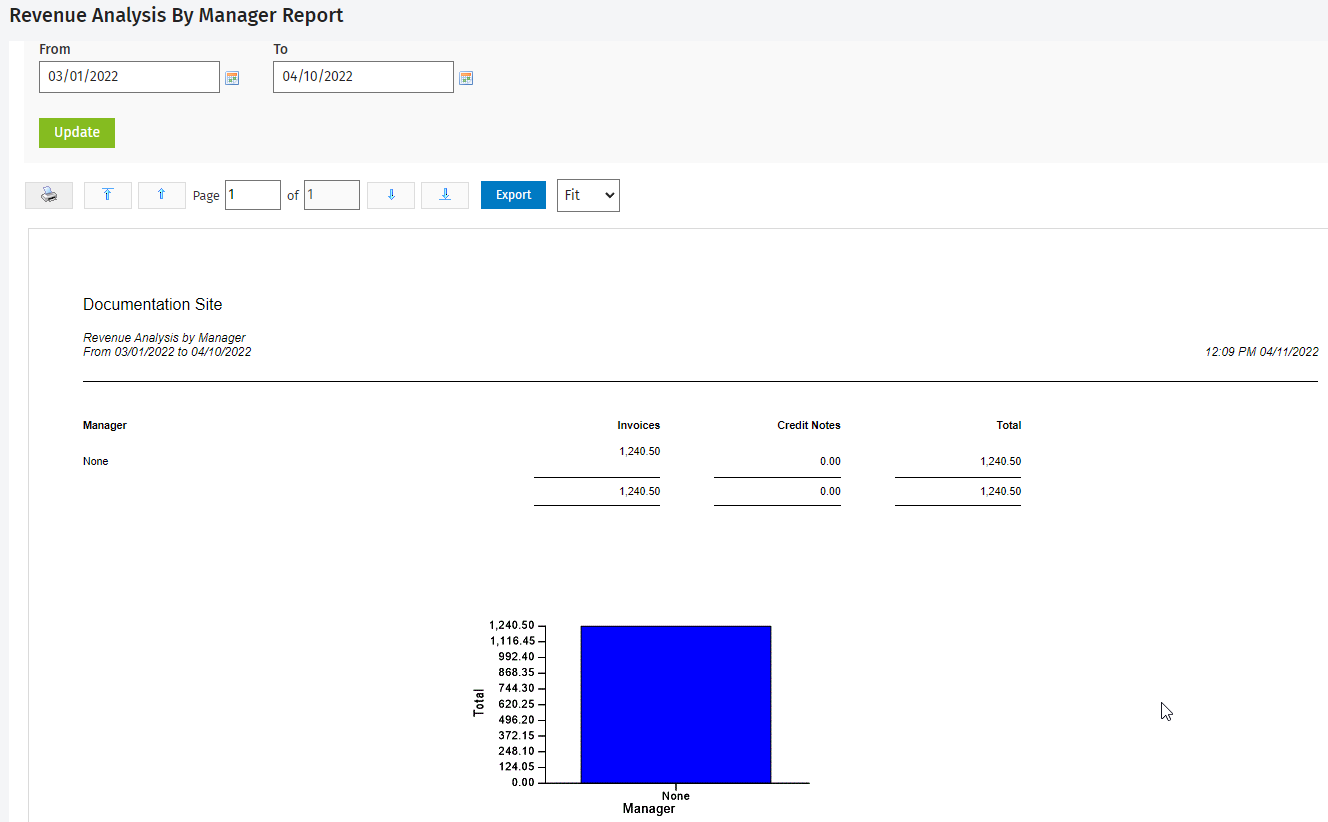The image size is (1328, 822).
Task: Click the report date range subtitle text
Action: (x=167, y=352)
